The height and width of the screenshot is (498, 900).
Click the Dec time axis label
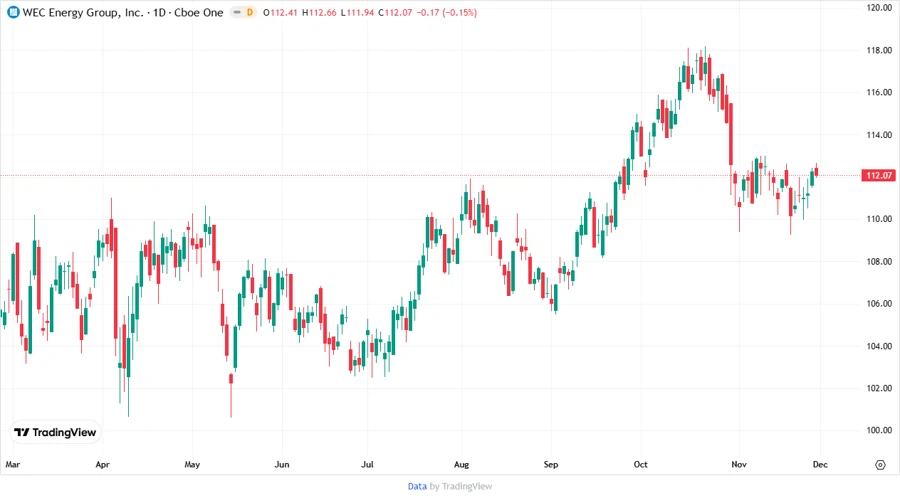click(820, 465)
